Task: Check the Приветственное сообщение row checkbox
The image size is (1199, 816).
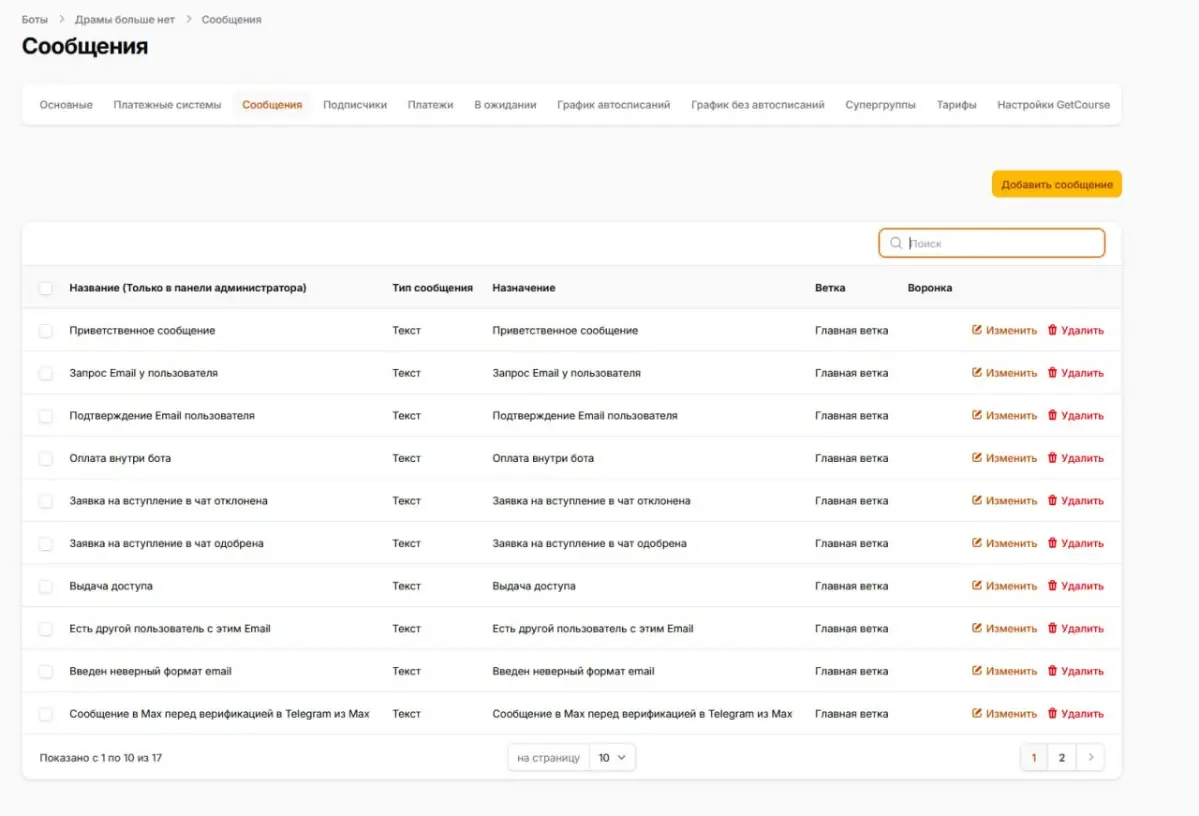Action: click(x=46, y=330)
